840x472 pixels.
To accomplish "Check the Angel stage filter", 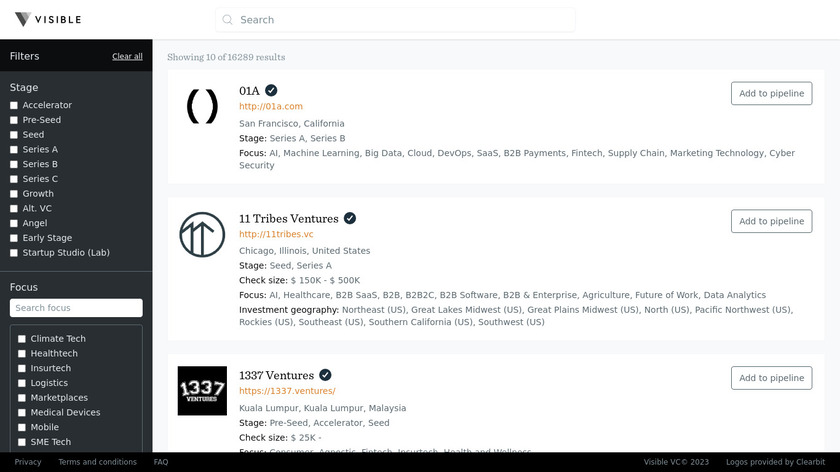I will 14,223.
